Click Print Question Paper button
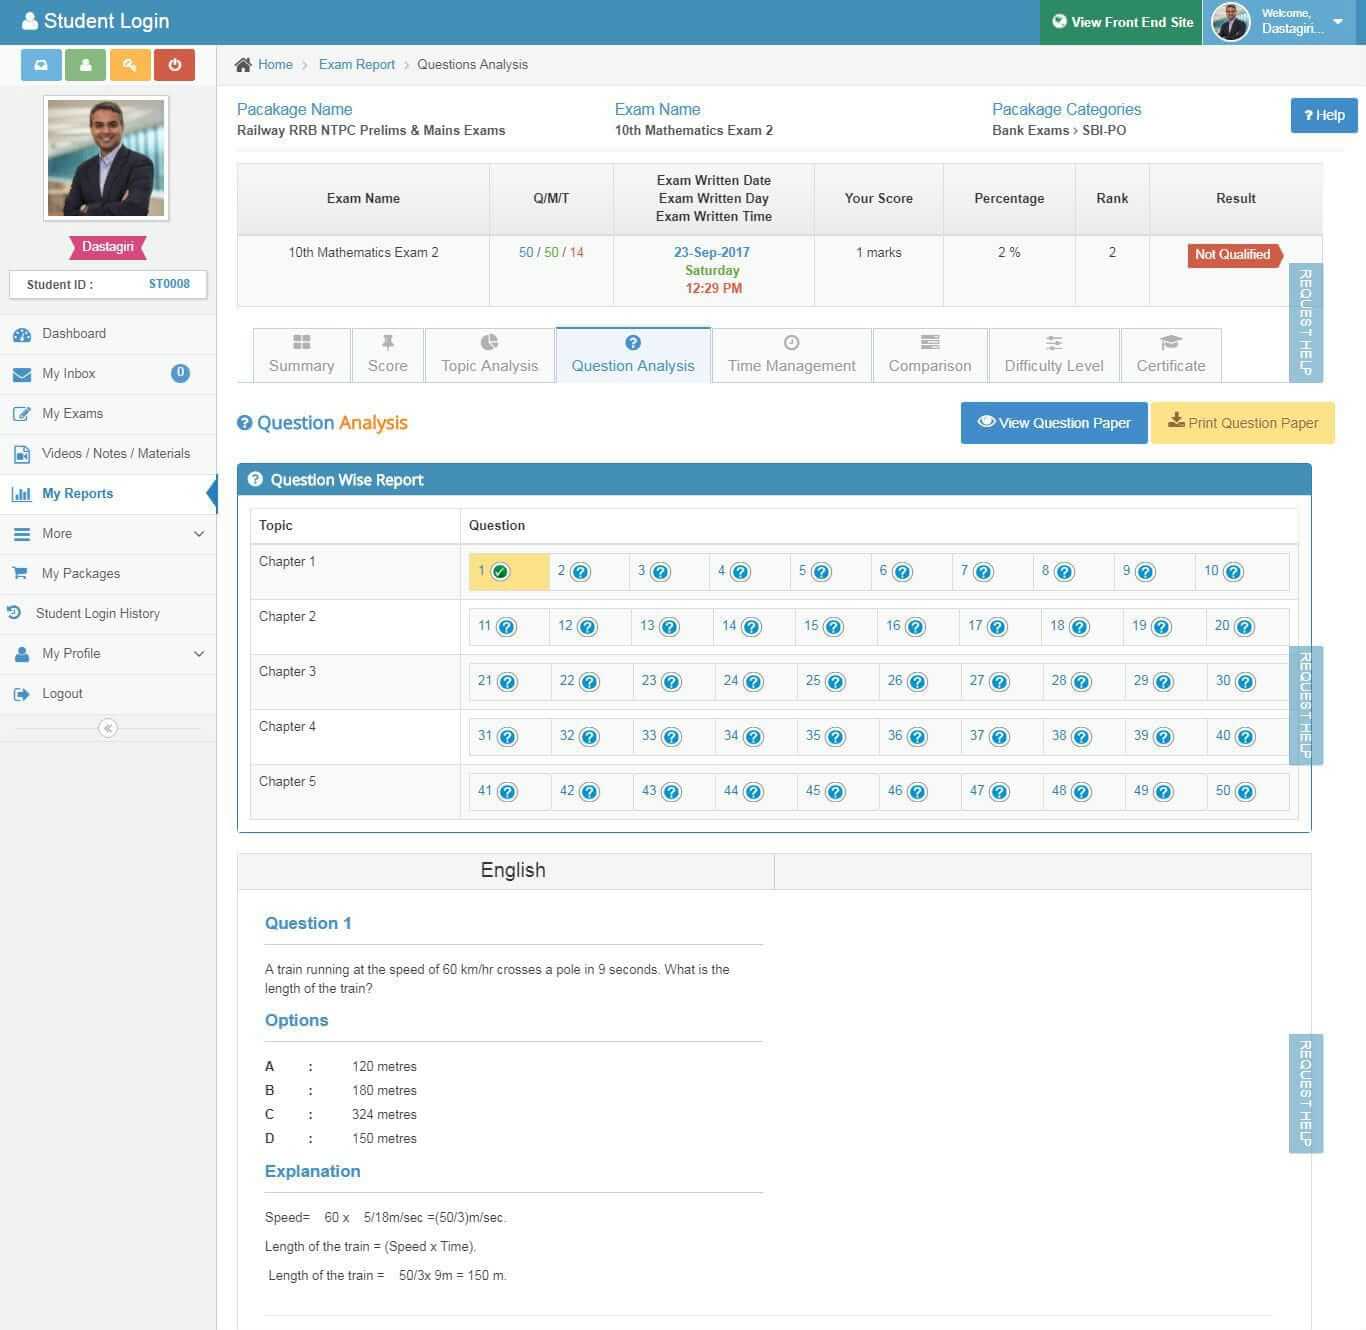 click(x=1242, y=423)
